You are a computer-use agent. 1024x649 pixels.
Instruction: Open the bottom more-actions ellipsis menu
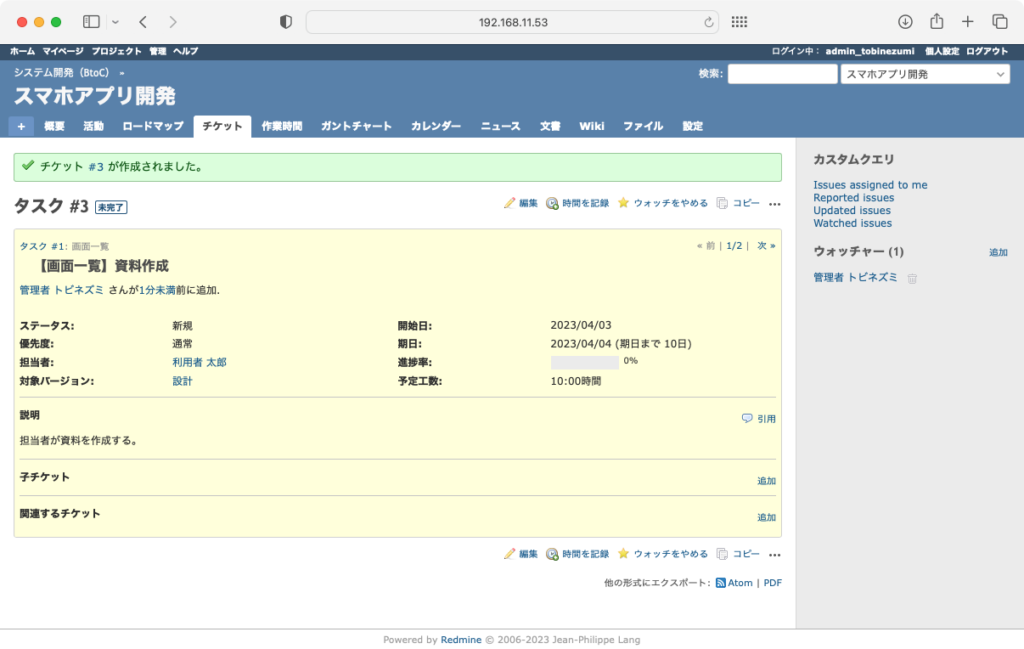[x=775, y=554]
